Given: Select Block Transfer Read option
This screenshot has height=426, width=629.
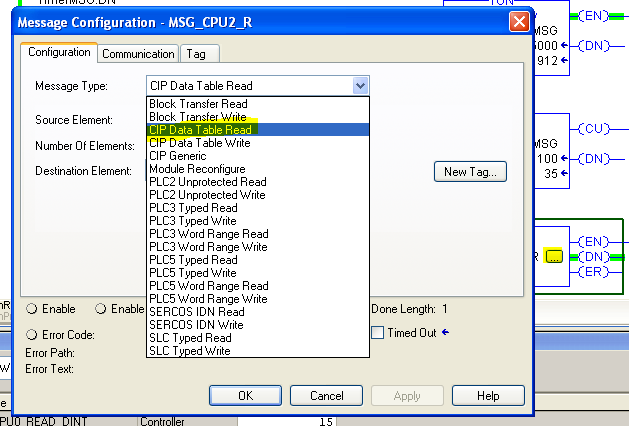Looking at the screenshot, I should click(258, 104).
